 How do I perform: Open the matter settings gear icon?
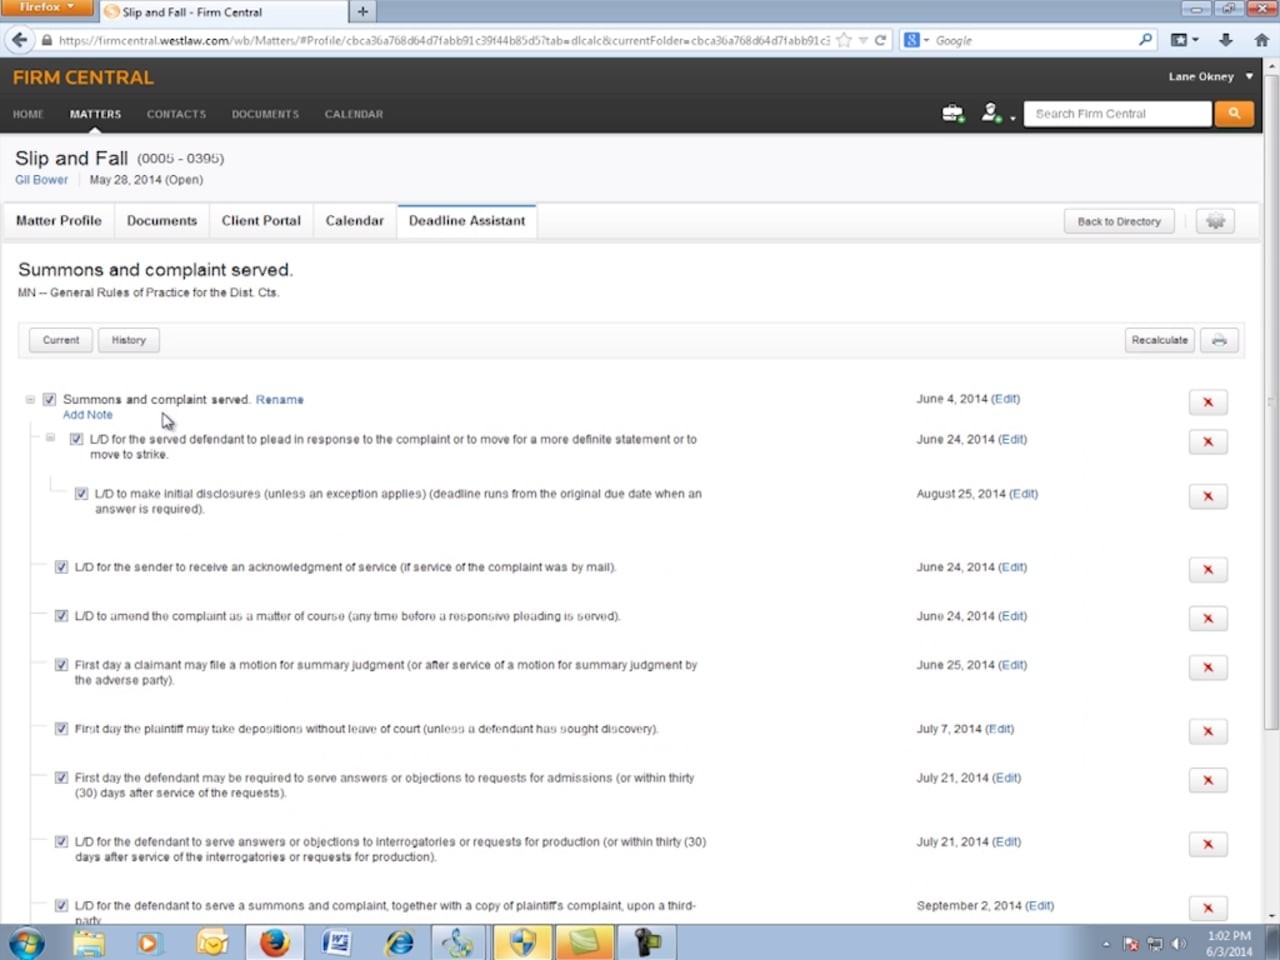pos(1215,221)
